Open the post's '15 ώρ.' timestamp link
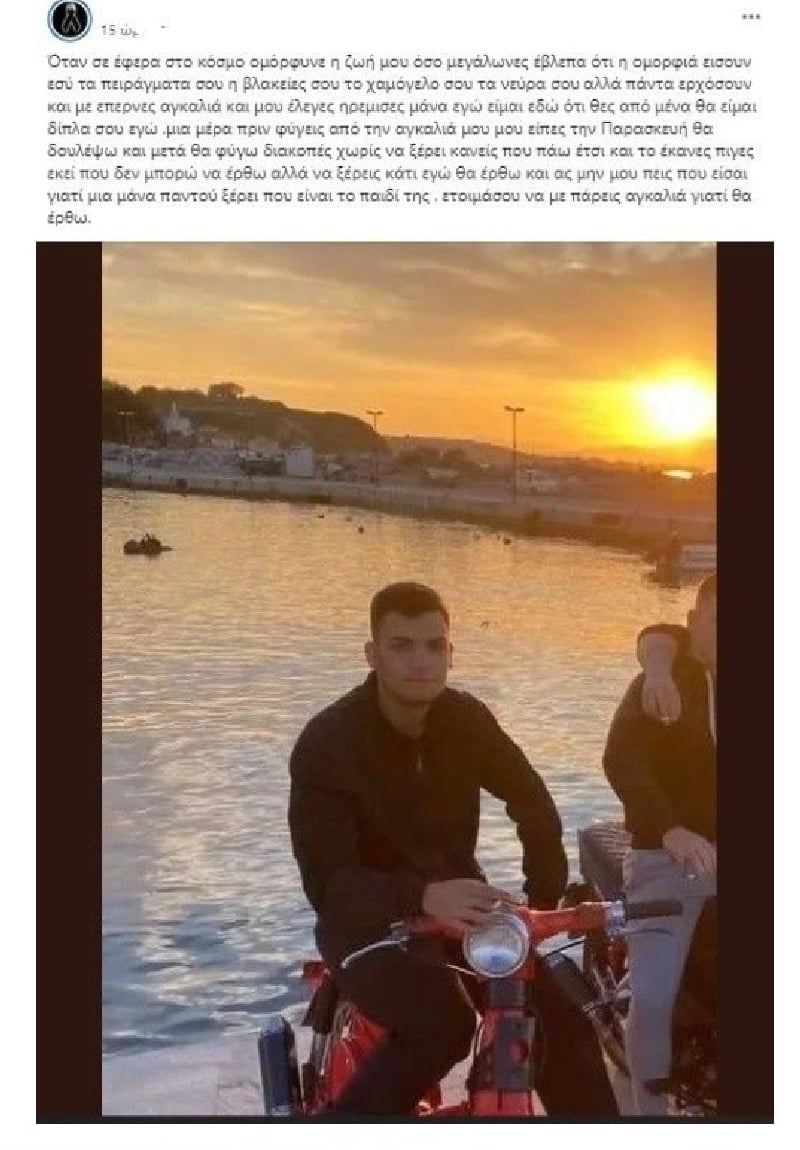This screenshot has height=1150, width=800. tap(119, 30)
